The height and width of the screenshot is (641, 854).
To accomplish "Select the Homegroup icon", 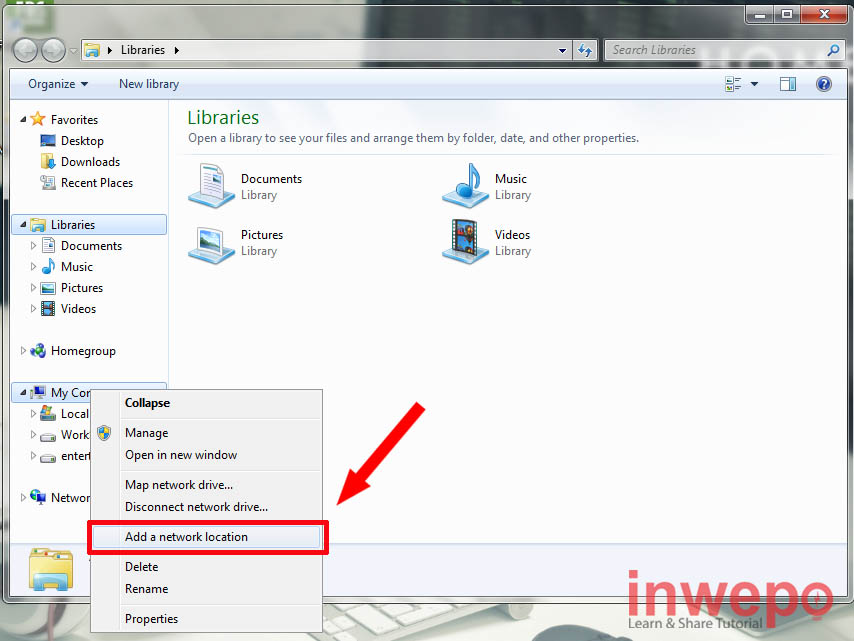I will point(38,351).
